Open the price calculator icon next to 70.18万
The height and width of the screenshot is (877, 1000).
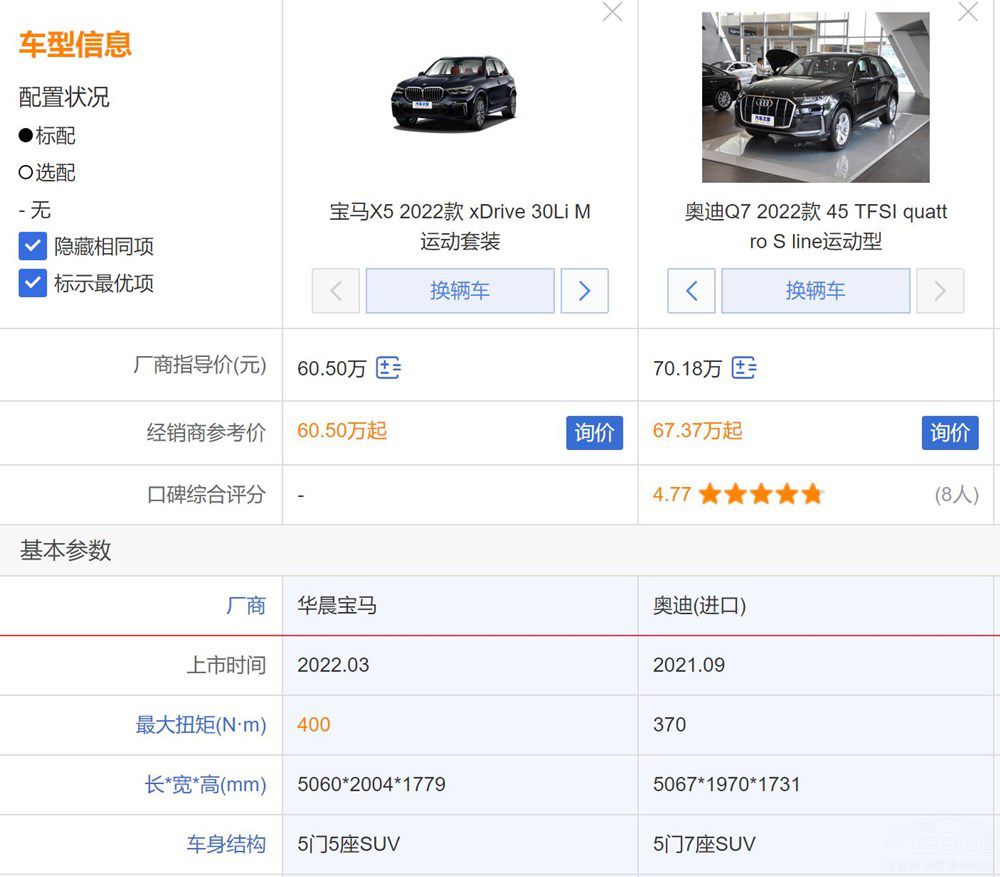[x=744, y=368]
